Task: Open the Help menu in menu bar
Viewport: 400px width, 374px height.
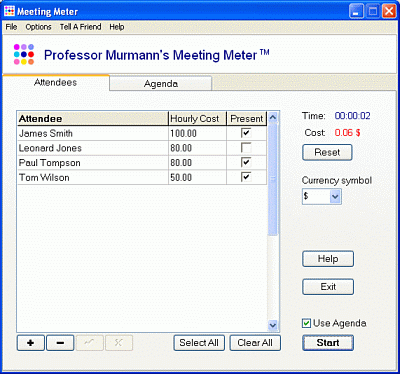Action: (x=117, y=27)
